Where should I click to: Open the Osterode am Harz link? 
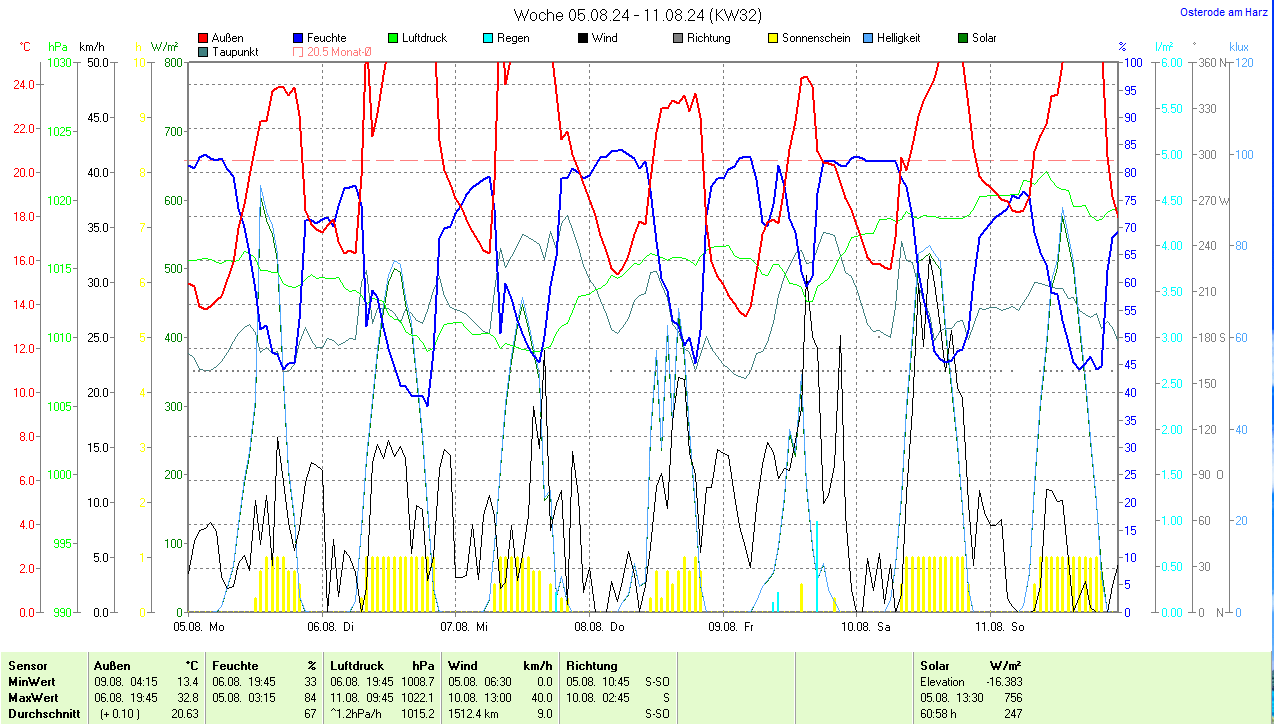(1222, 12)
